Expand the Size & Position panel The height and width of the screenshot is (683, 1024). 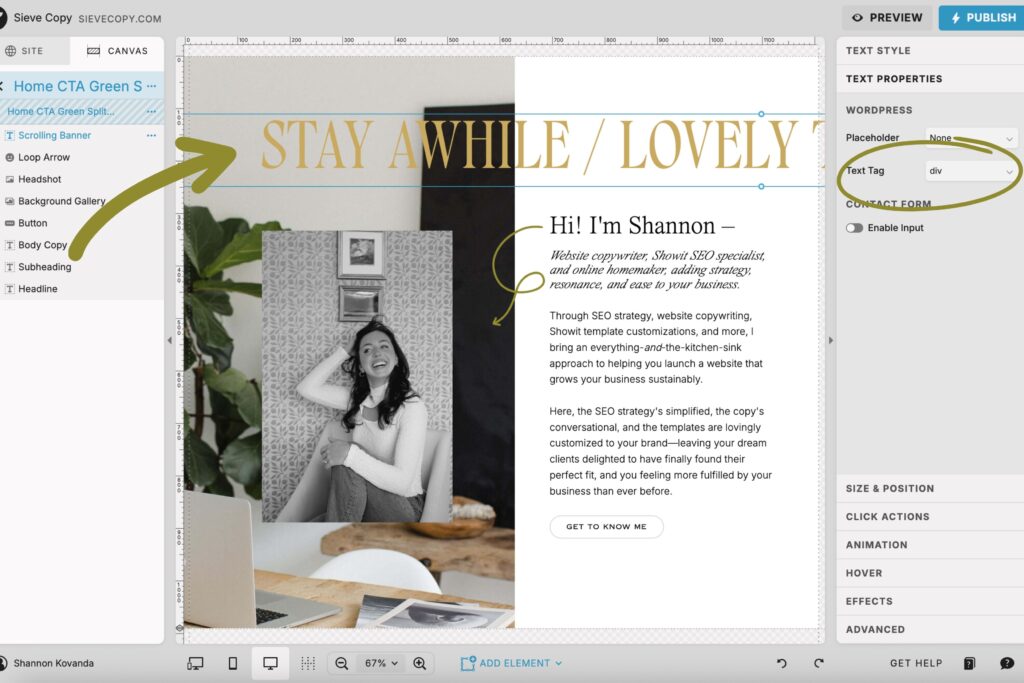pos(889,489)
